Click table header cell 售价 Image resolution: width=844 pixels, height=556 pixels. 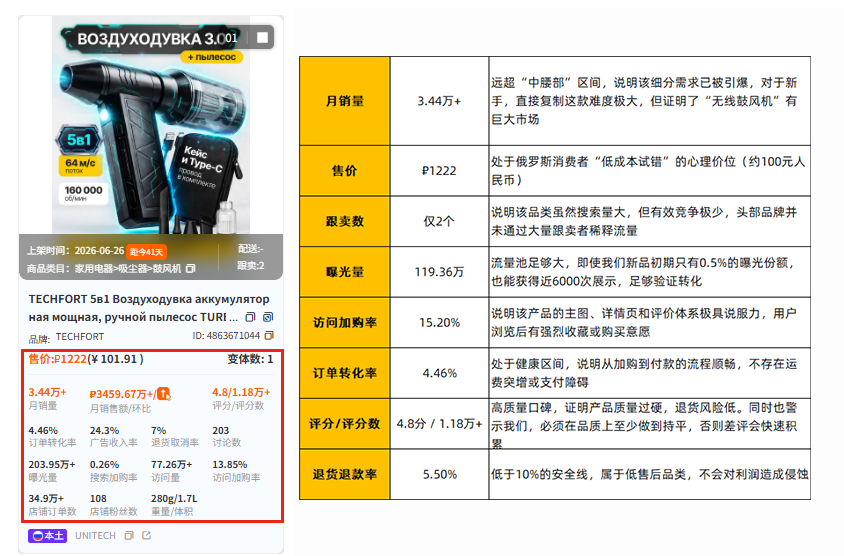click(344, 171)
